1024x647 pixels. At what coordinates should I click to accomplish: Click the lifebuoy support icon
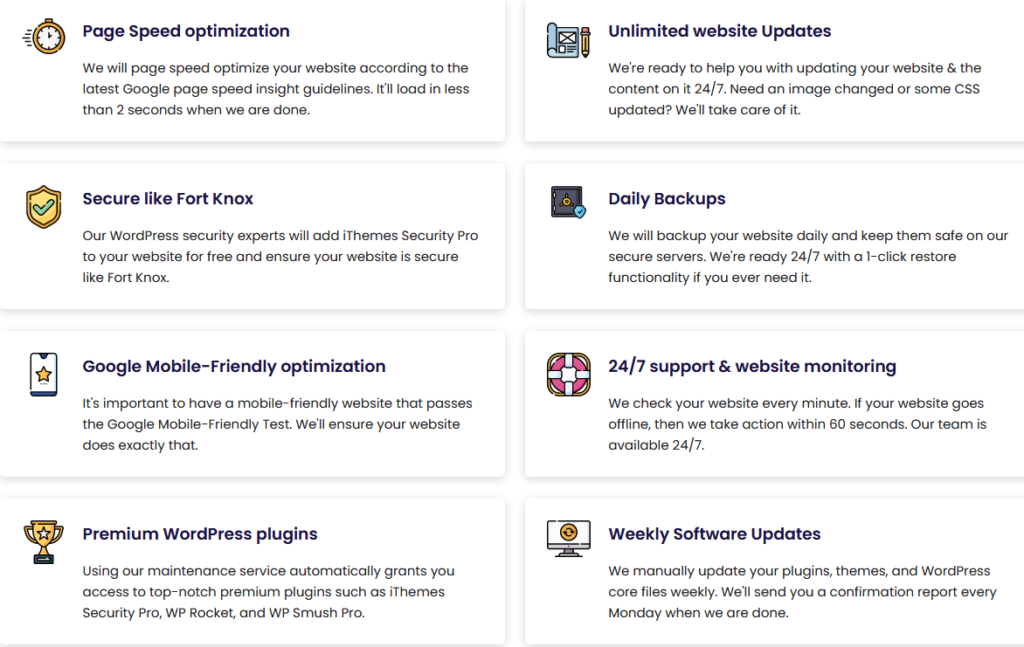[569, 375]
